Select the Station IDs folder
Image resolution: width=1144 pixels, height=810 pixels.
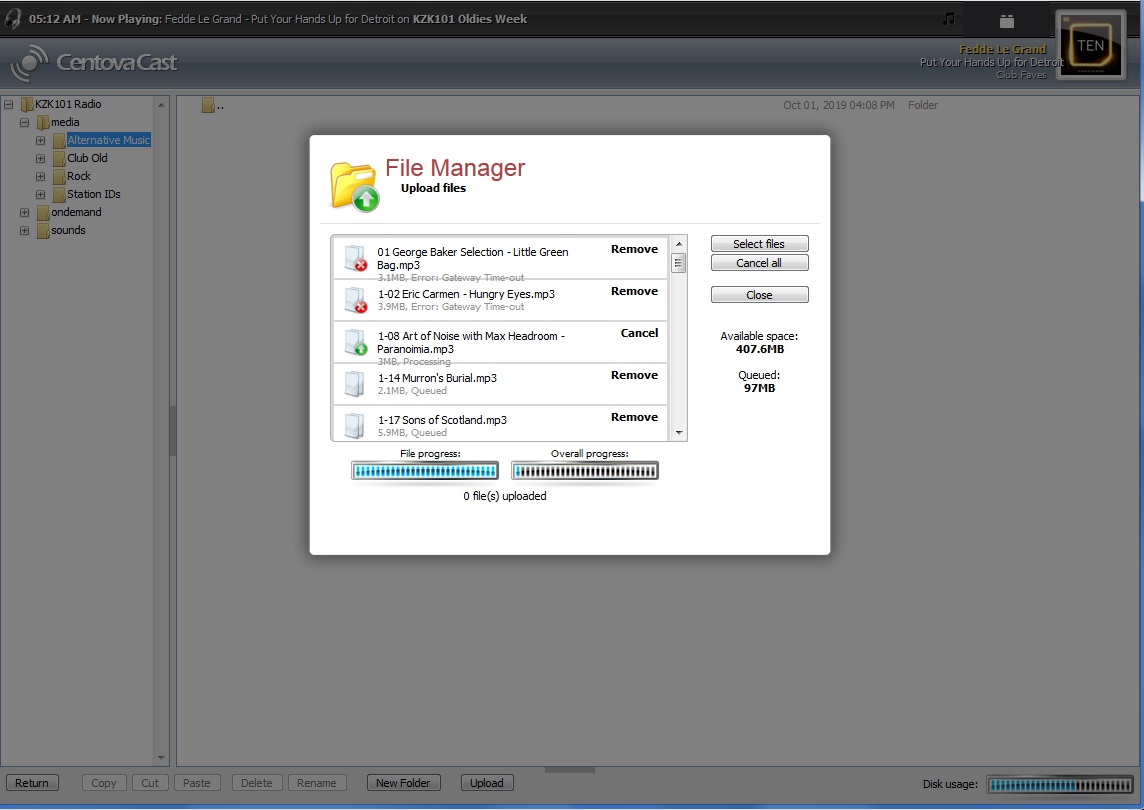(93, 194)
